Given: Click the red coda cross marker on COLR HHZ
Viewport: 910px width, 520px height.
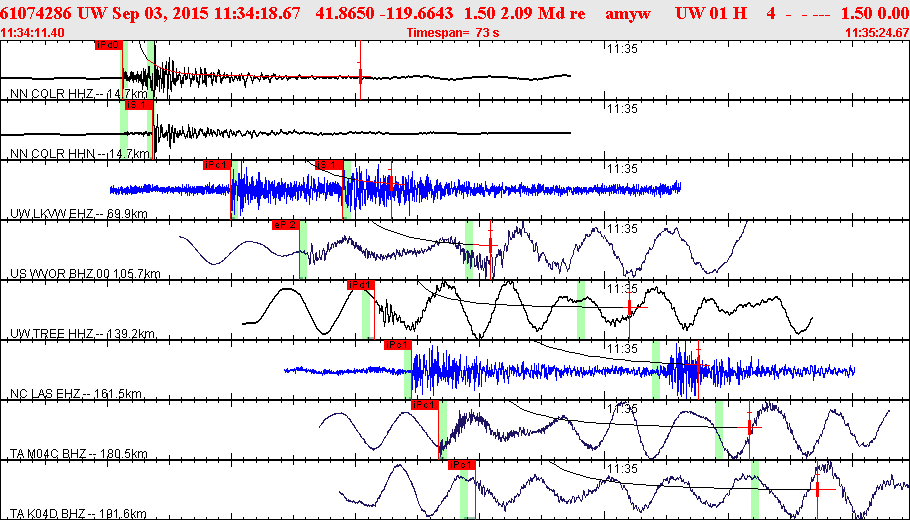Looking at the screenshot, I should coord(360,75).
